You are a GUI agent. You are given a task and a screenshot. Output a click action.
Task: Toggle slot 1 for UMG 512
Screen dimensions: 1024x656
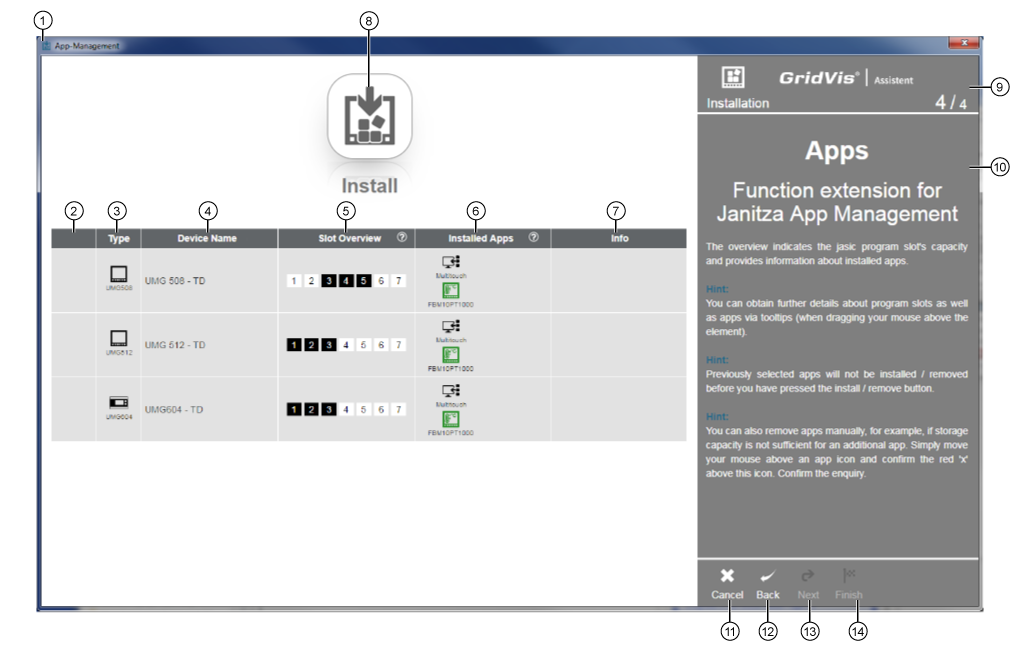click(294, 343)
